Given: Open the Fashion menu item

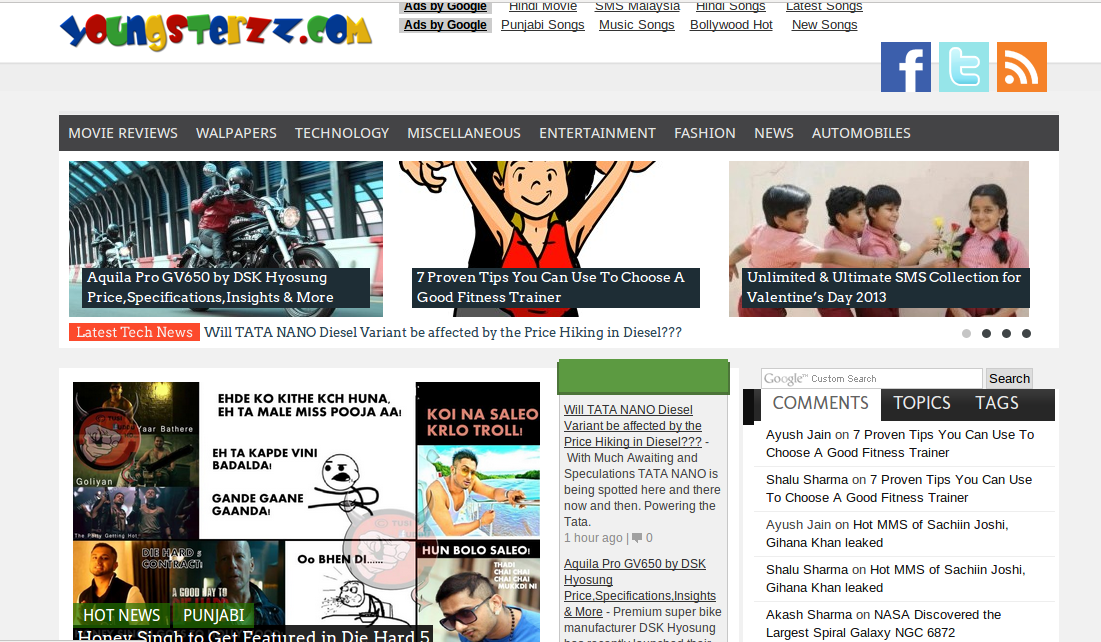Looking at the screenshot, I should [705, 133].
